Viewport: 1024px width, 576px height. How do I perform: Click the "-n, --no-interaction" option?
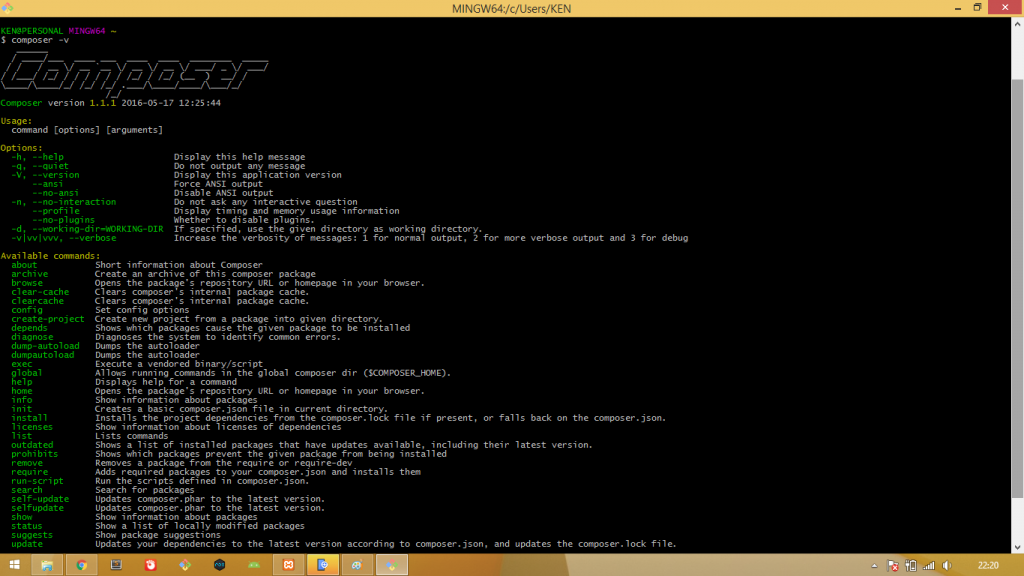pyautogui.click(x=63, y=202)
